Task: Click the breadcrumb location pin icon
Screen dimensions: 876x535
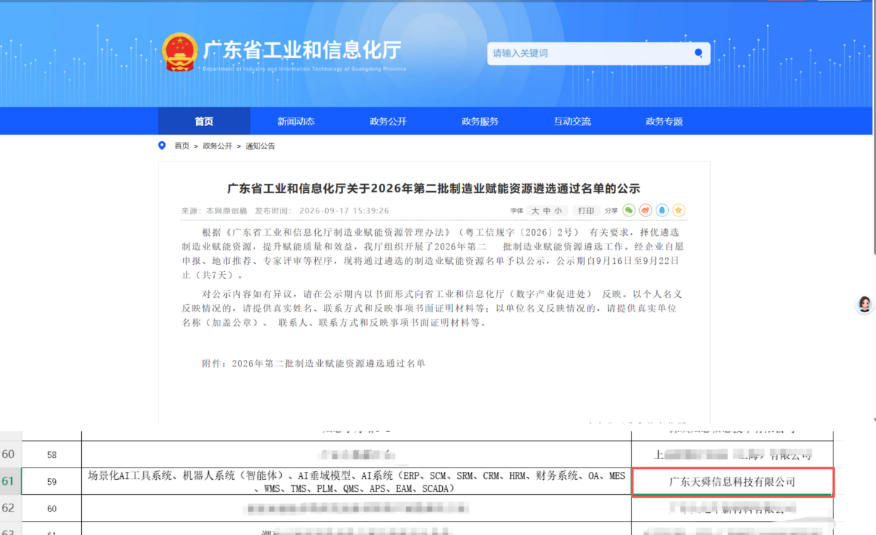Action: click(x=162, y=146)
